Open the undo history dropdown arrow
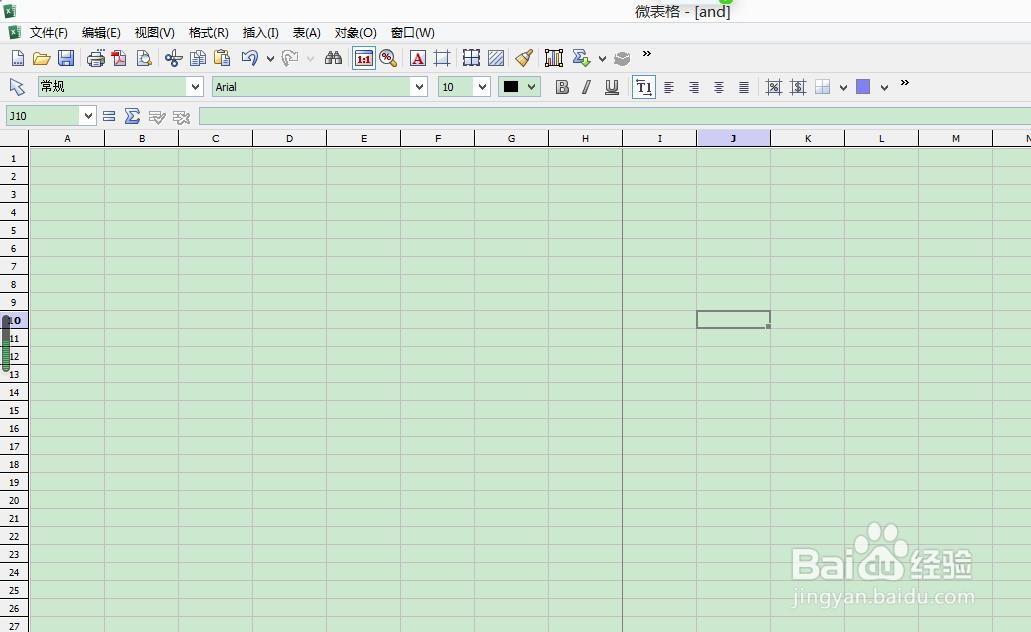 (270, 59)
